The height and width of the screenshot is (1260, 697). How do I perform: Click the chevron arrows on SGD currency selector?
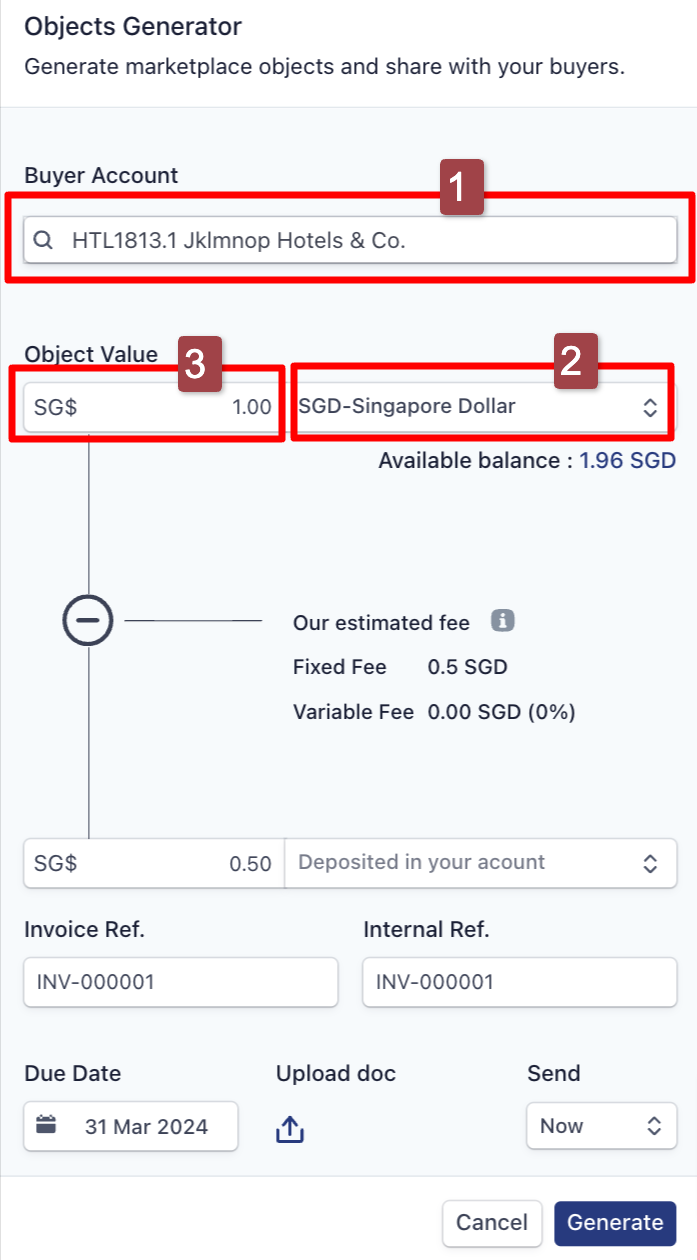pos(650,407)
